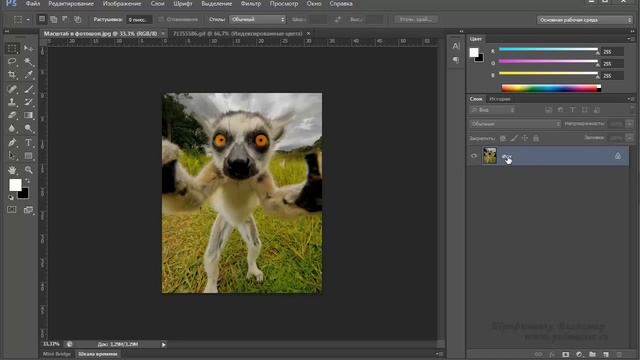Toggle lock transparent pixels in Layers panel

[x=503, y=138]
